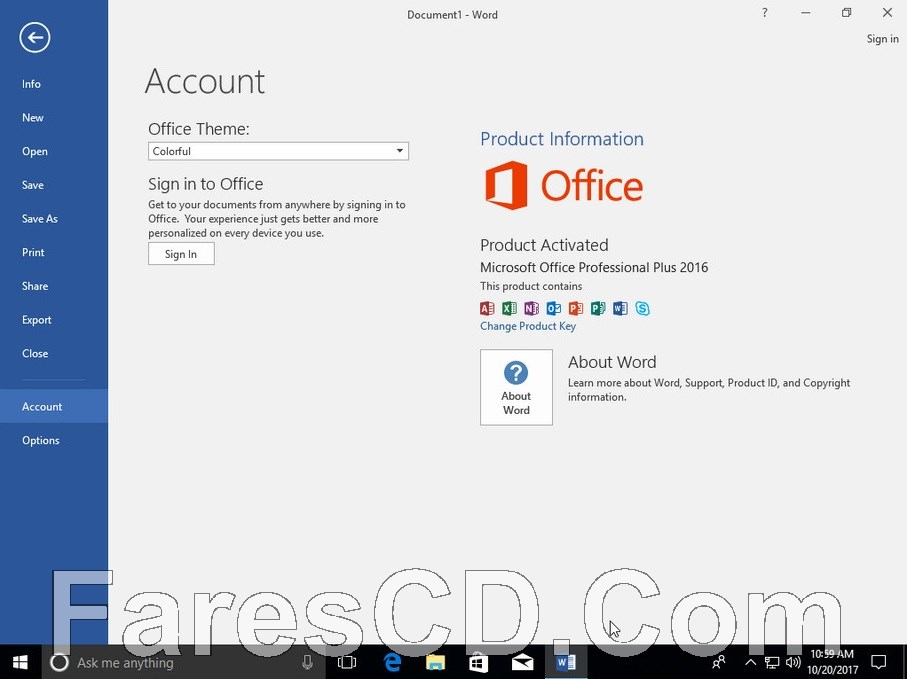Click the Sign In button

coord(181,254)
